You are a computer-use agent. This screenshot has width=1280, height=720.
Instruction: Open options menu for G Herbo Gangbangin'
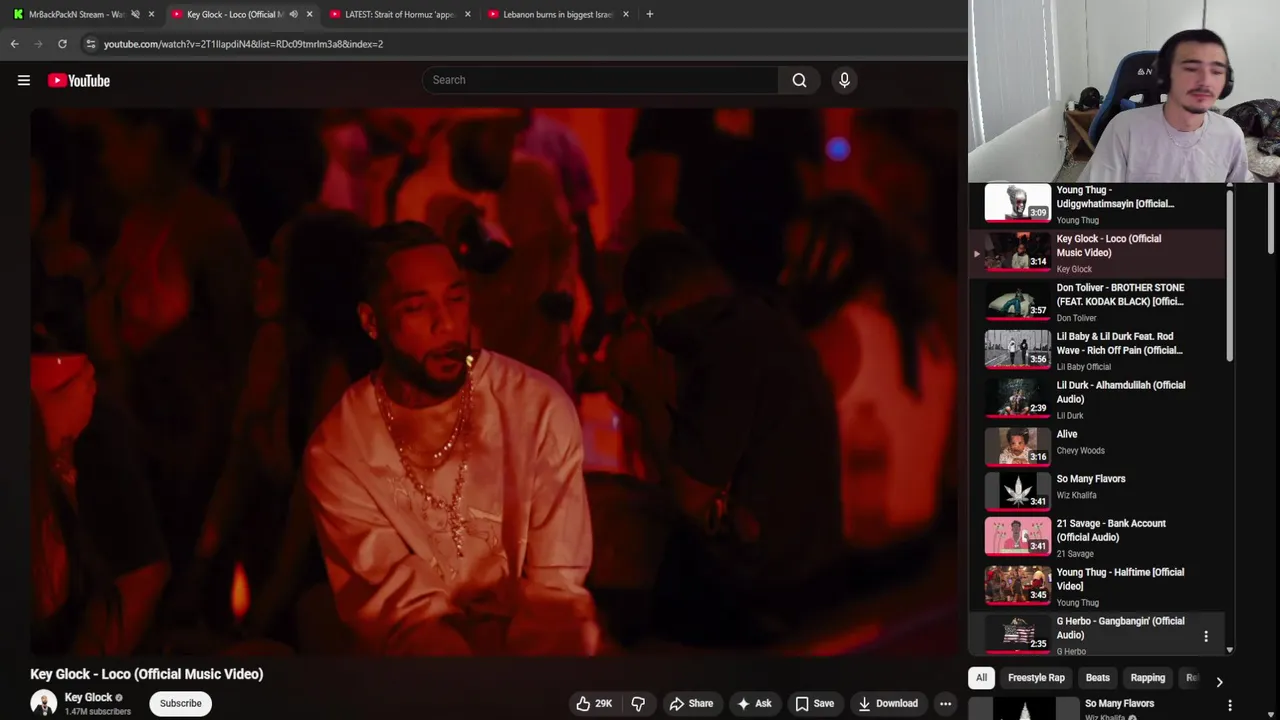tap(1206, 636)
